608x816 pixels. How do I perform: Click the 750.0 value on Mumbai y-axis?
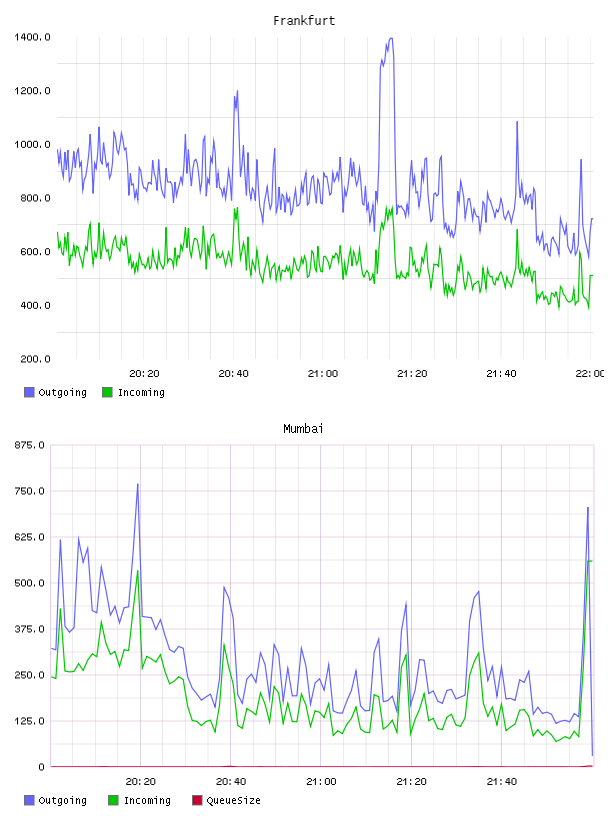click(x=29, y=491)
